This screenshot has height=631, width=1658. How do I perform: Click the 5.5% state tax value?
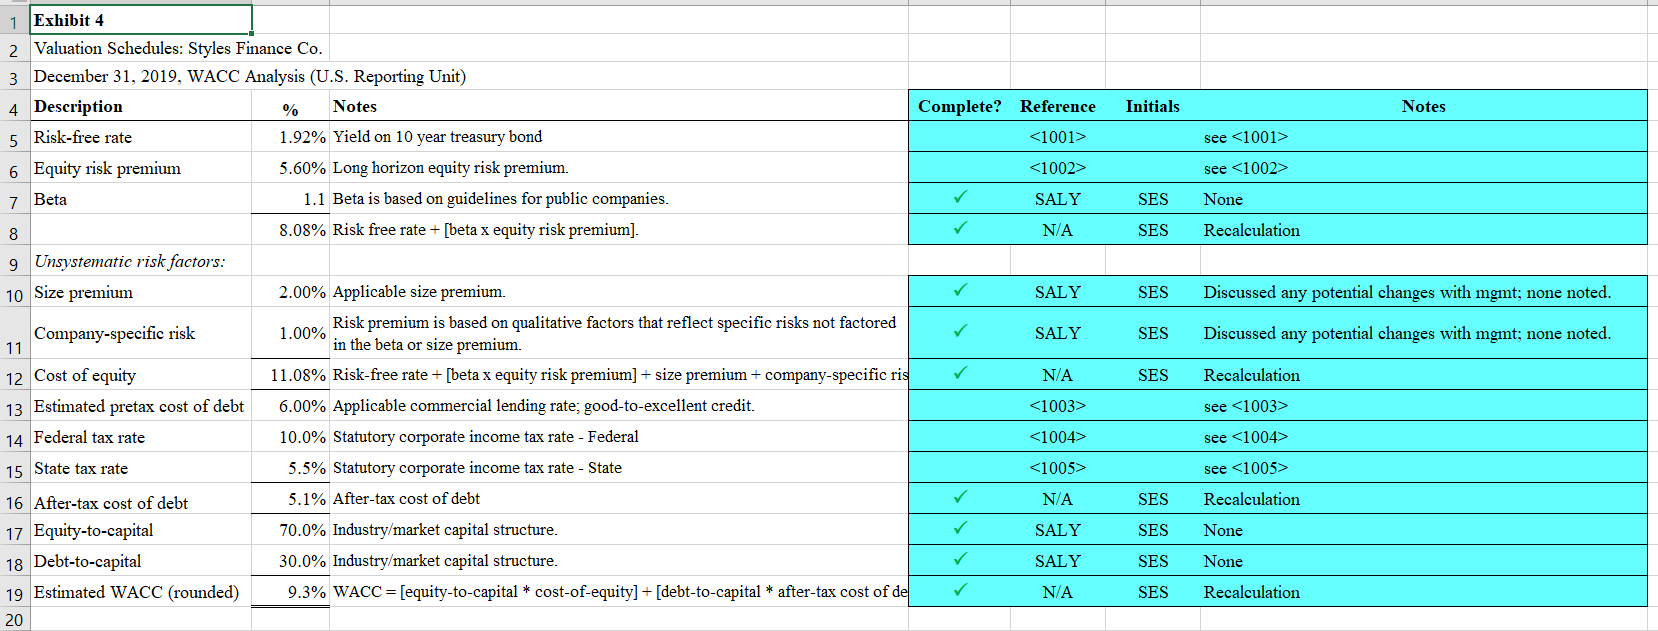[x=290, y=468]
